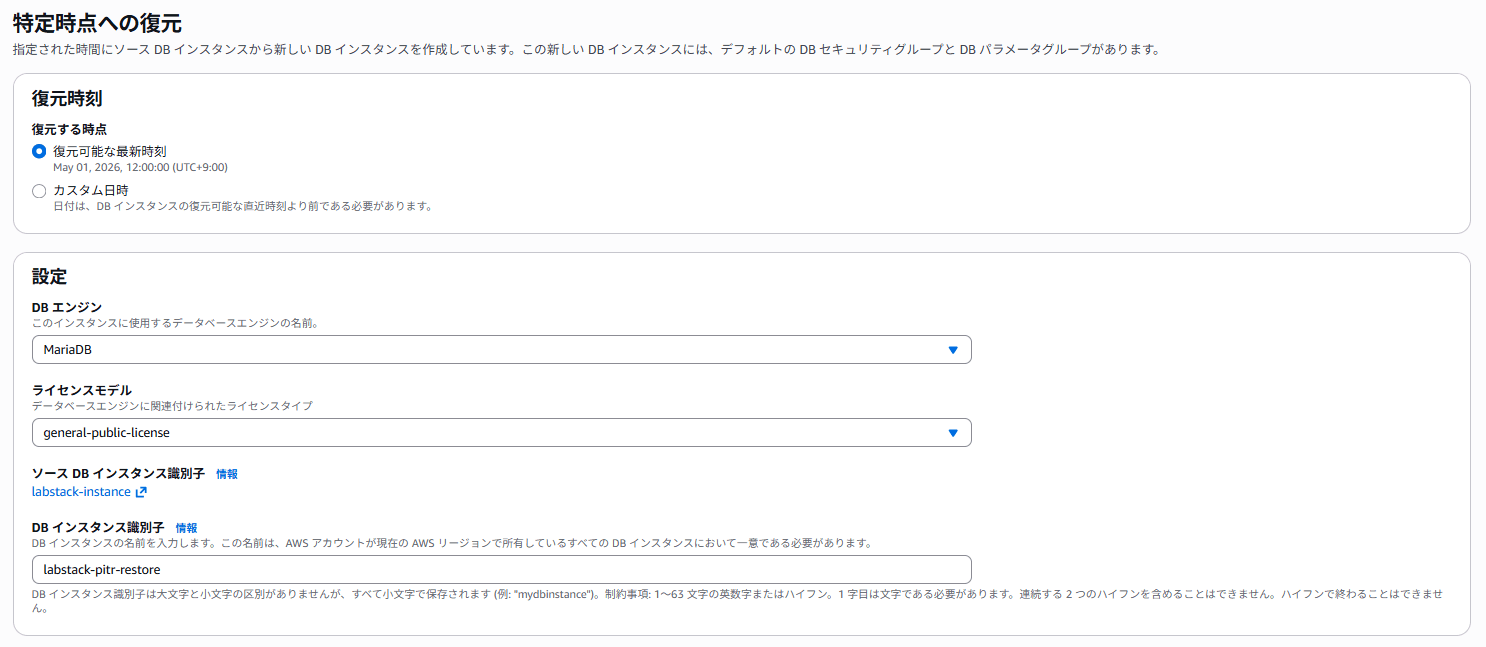The width and height of the screenshot is (1486, 647).
Task: Click the カスタム日時 description about 直近時刻
Action: coord(243,206)
